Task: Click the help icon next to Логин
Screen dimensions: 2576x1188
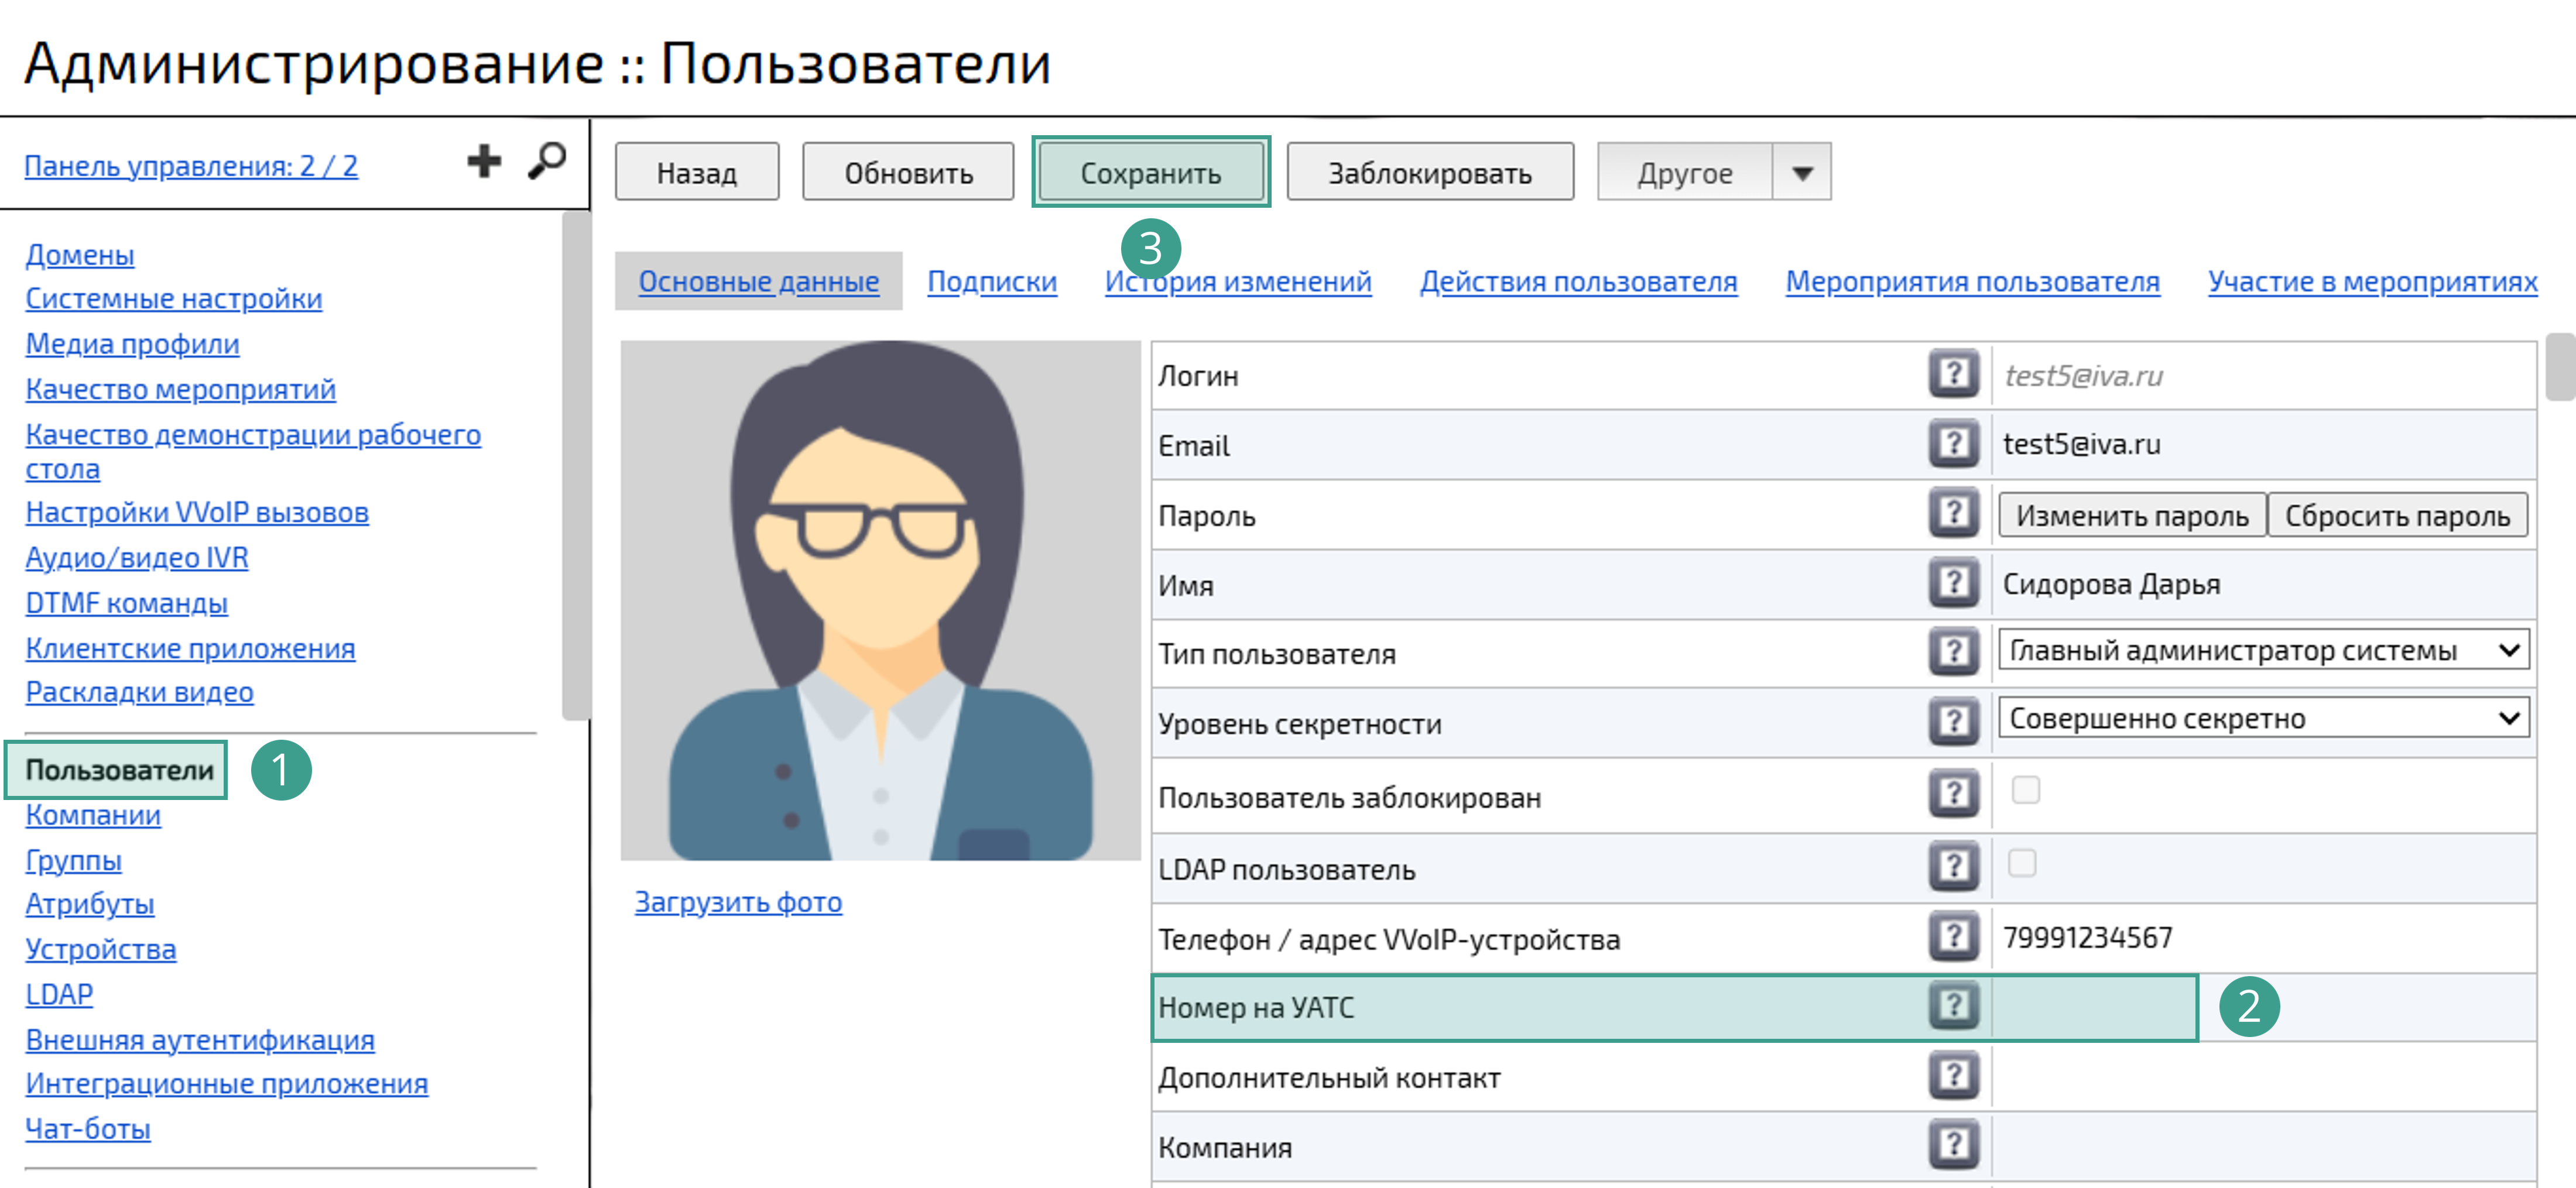Action: point(1954,372)
